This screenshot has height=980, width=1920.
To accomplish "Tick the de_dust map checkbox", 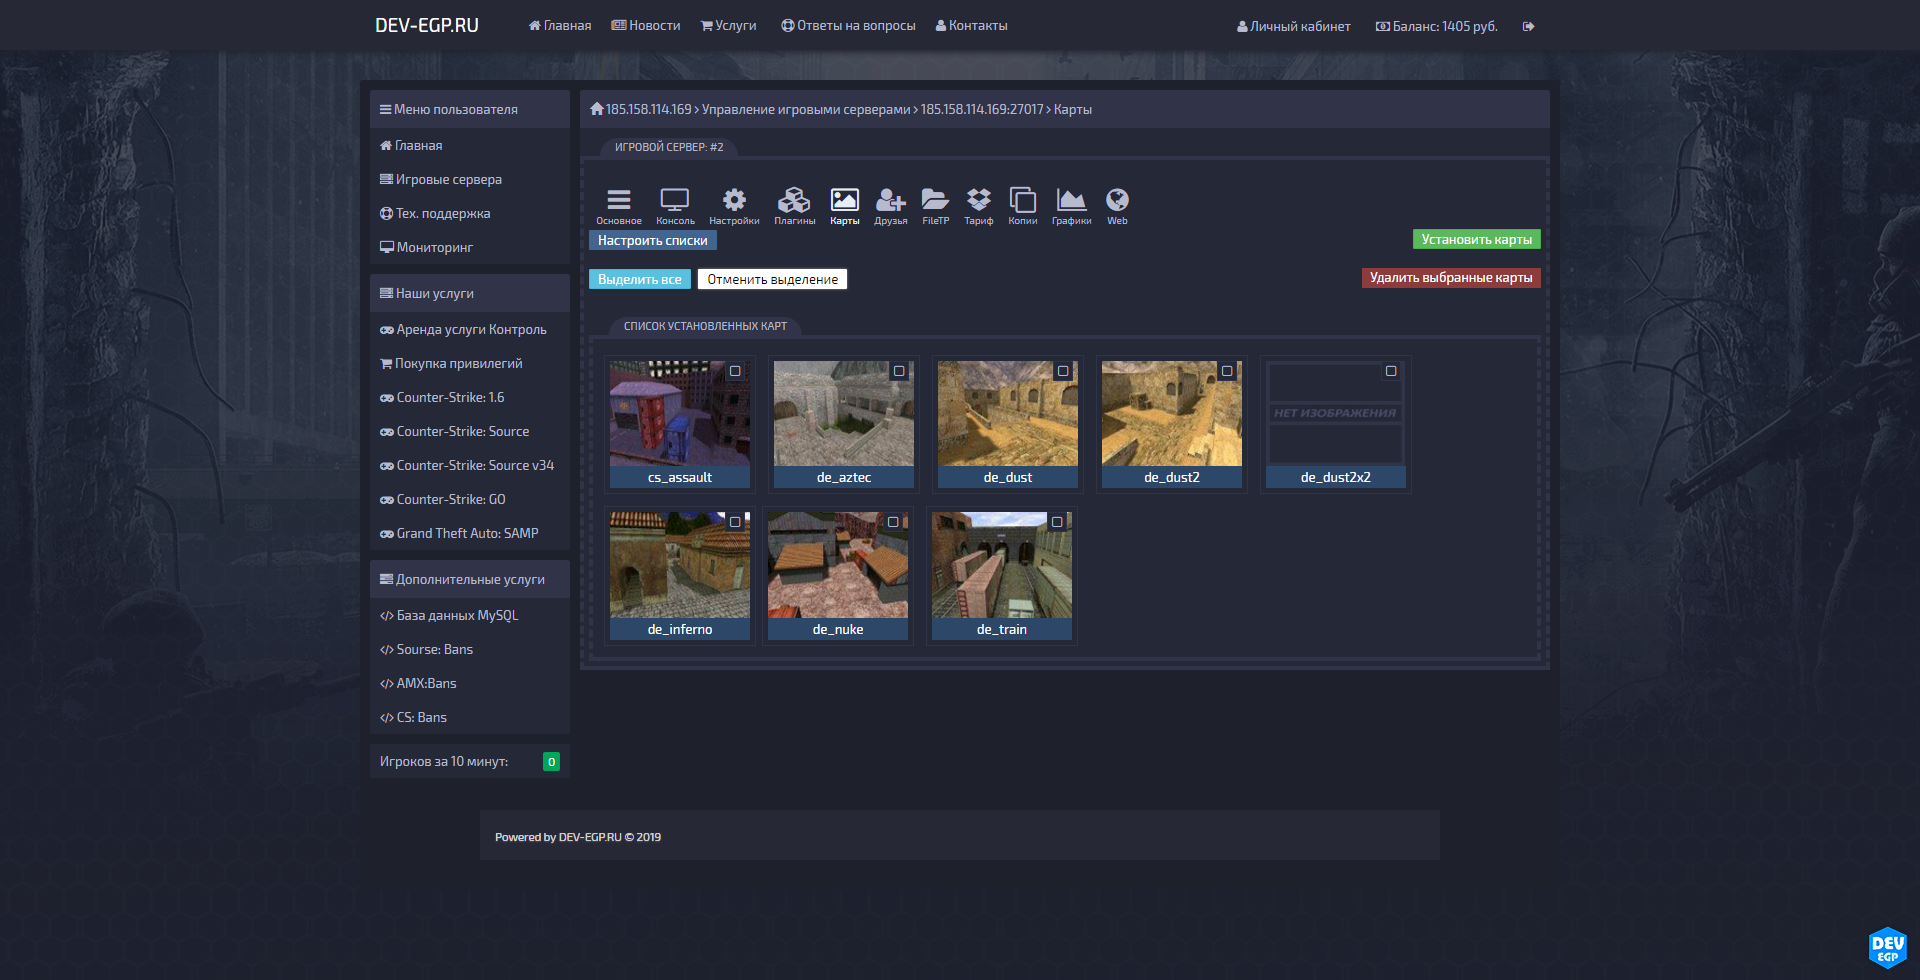I will point(1063,371).
